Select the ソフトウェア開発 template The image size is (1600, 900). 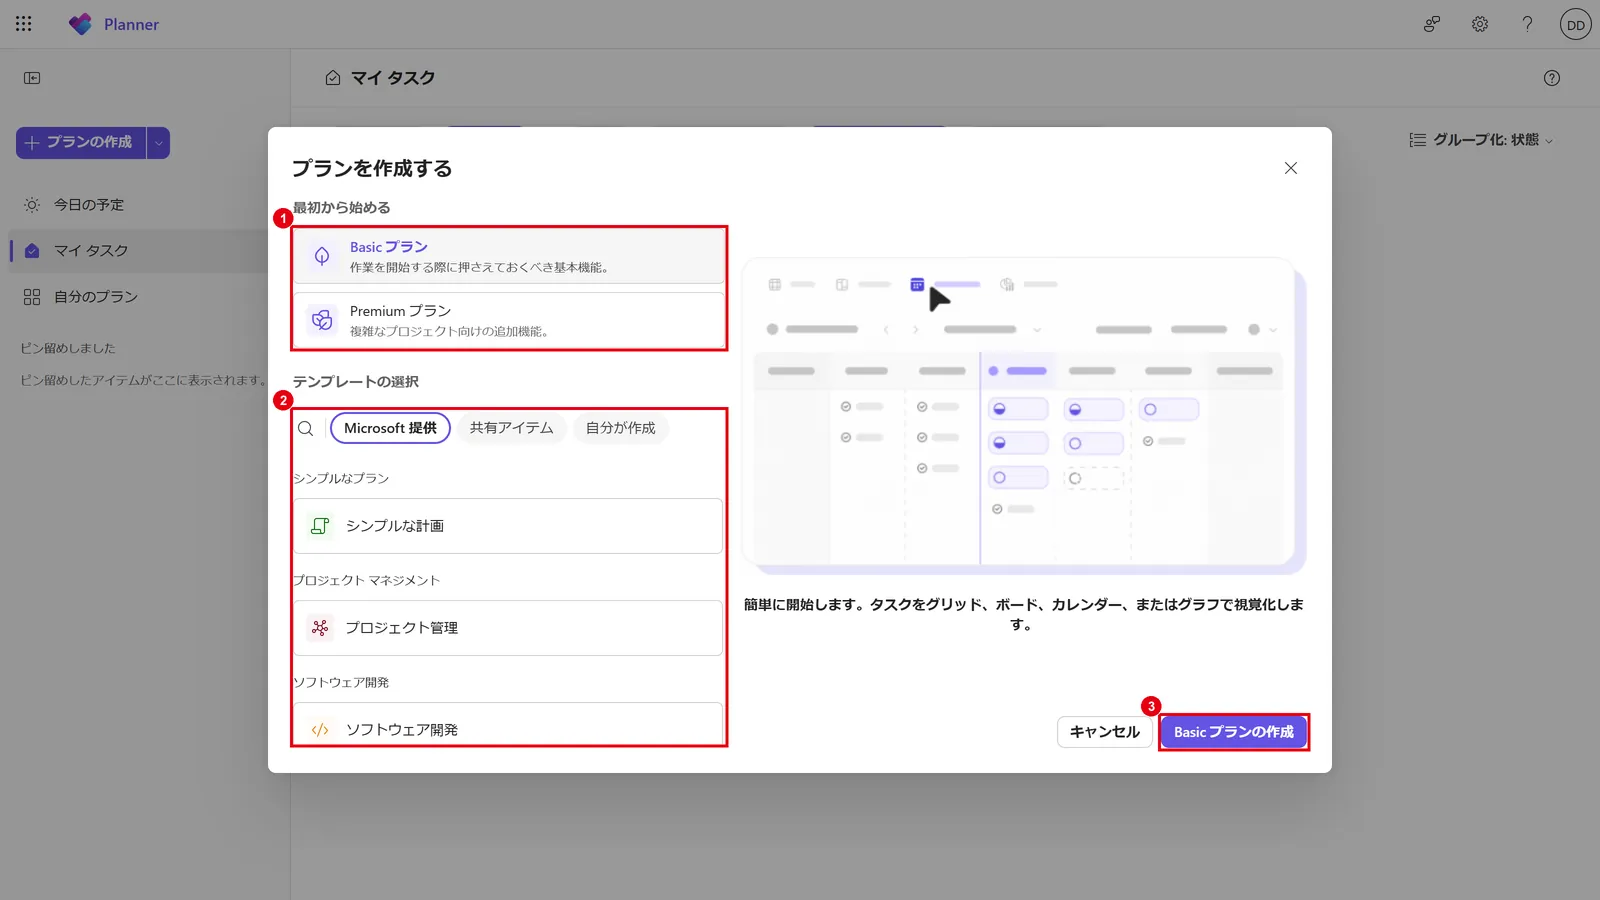508,724
